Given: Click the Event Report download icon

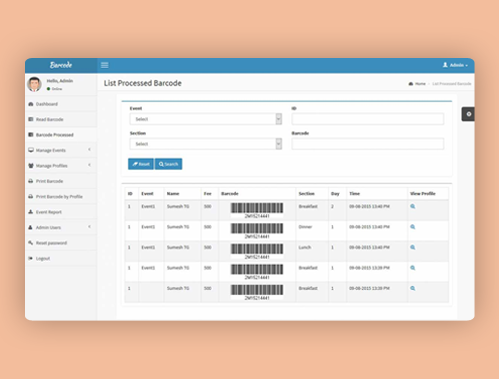Looking at the screenshot, I should 31,212.
